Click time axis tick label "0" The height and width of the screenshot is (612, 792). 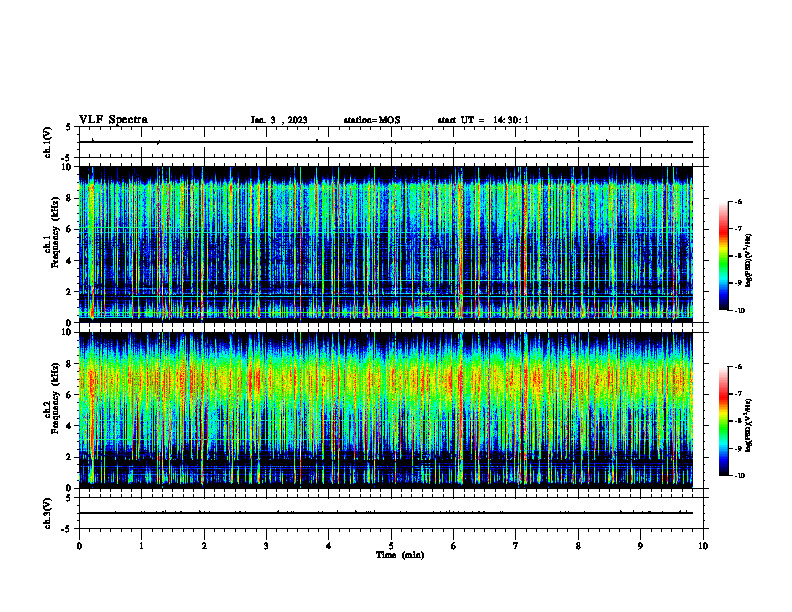[79, 546]
